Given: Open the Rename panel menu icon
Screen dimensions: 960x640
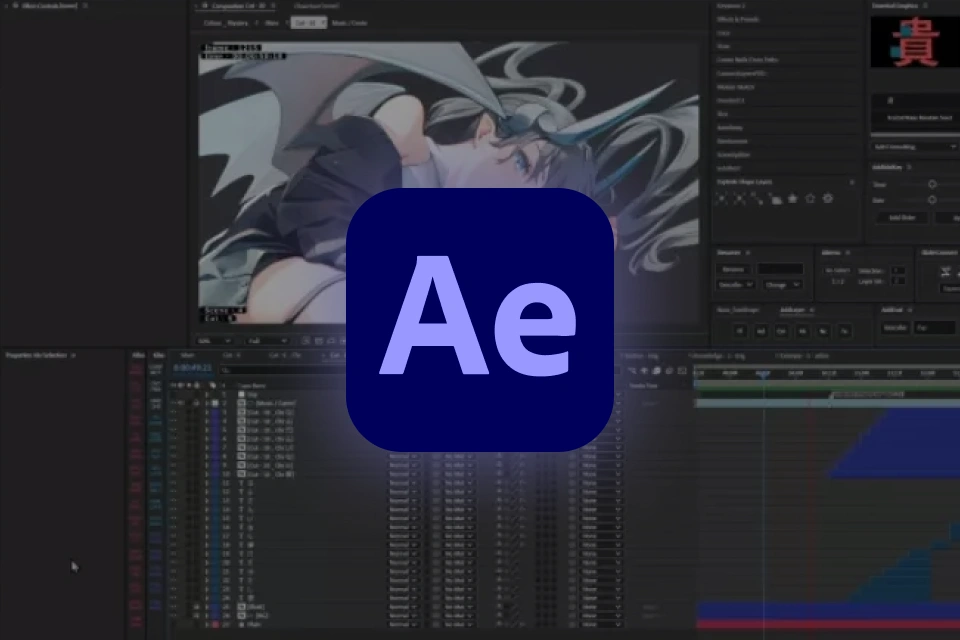Looking at the screenshot, I should (748, 252).
